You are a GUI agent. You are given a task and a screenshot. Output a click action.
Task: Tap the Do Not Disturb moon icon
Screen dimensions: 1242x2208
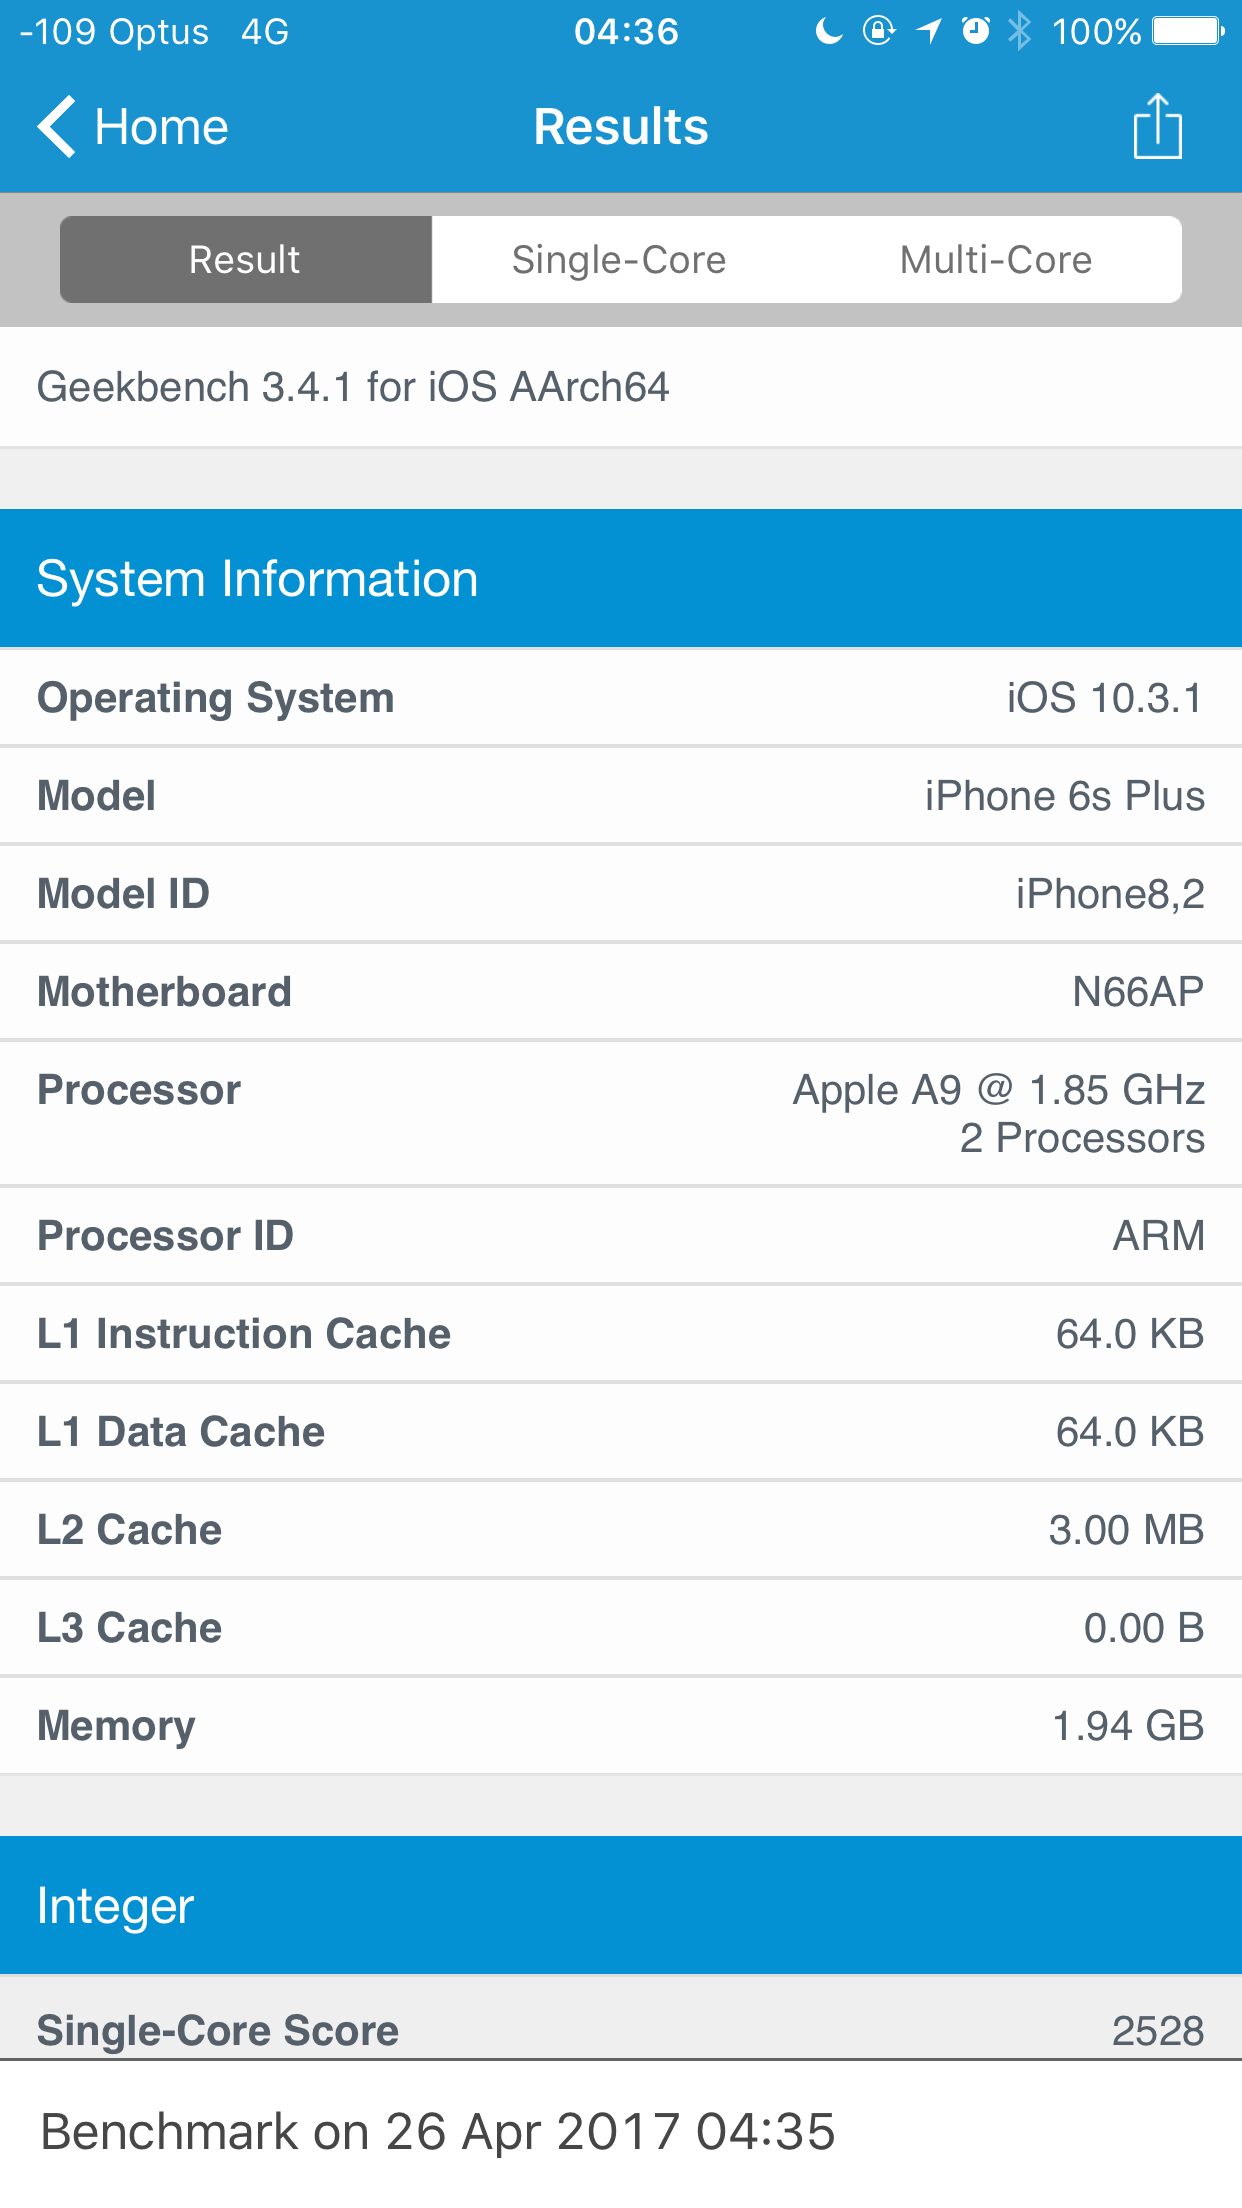[x=829, y=31]
